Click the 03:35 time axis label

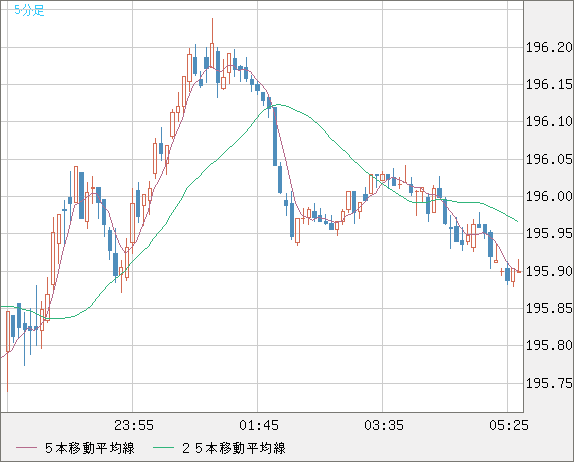384,425
